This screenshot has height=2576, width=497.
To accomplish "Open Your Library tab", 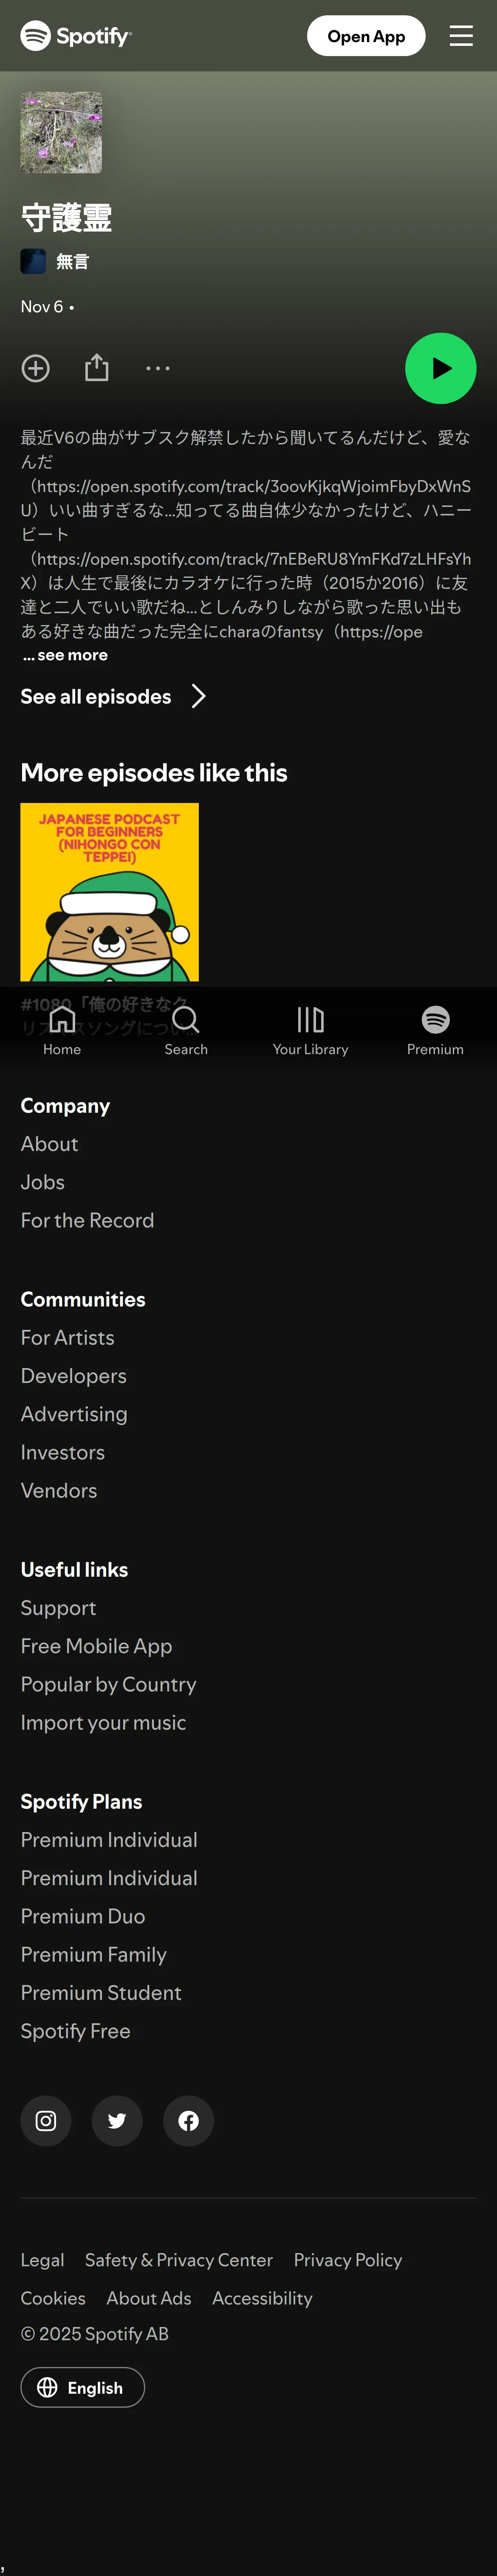I will click(x=310, y=1029).
